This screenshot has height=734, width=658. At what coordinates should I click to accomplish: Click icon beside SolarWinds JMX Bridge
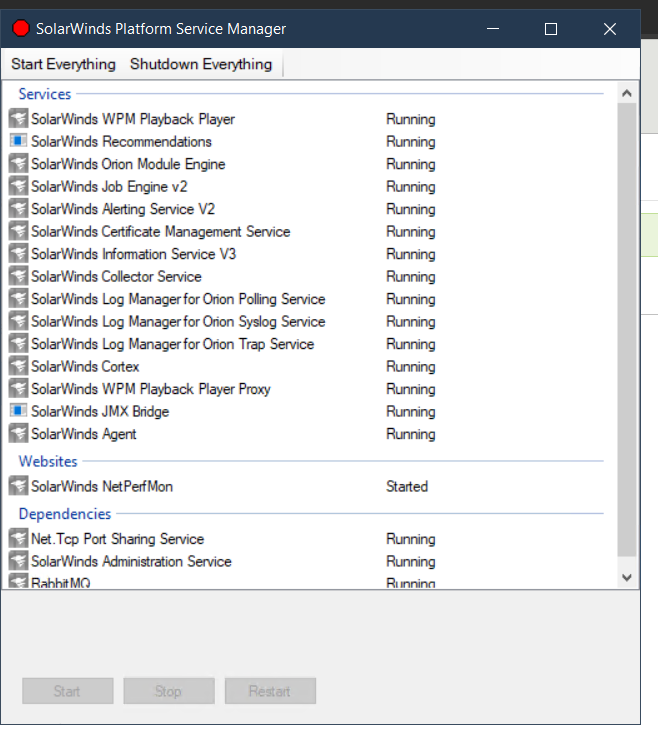point(18,411)
